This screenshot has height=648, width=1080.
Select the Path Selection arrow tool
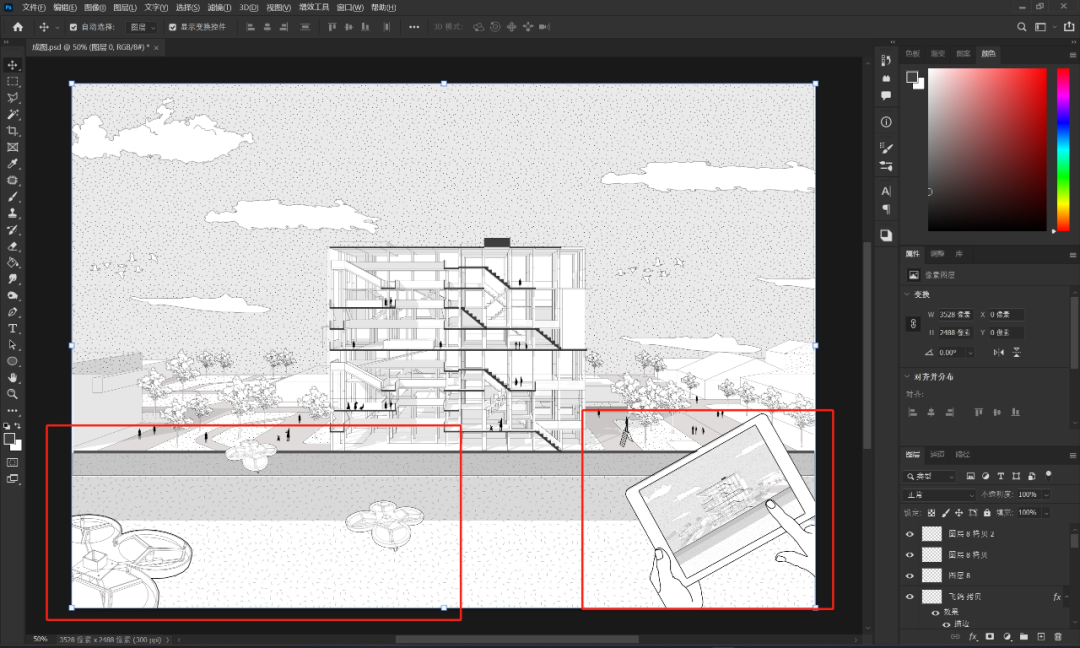[x=12, y=345]
